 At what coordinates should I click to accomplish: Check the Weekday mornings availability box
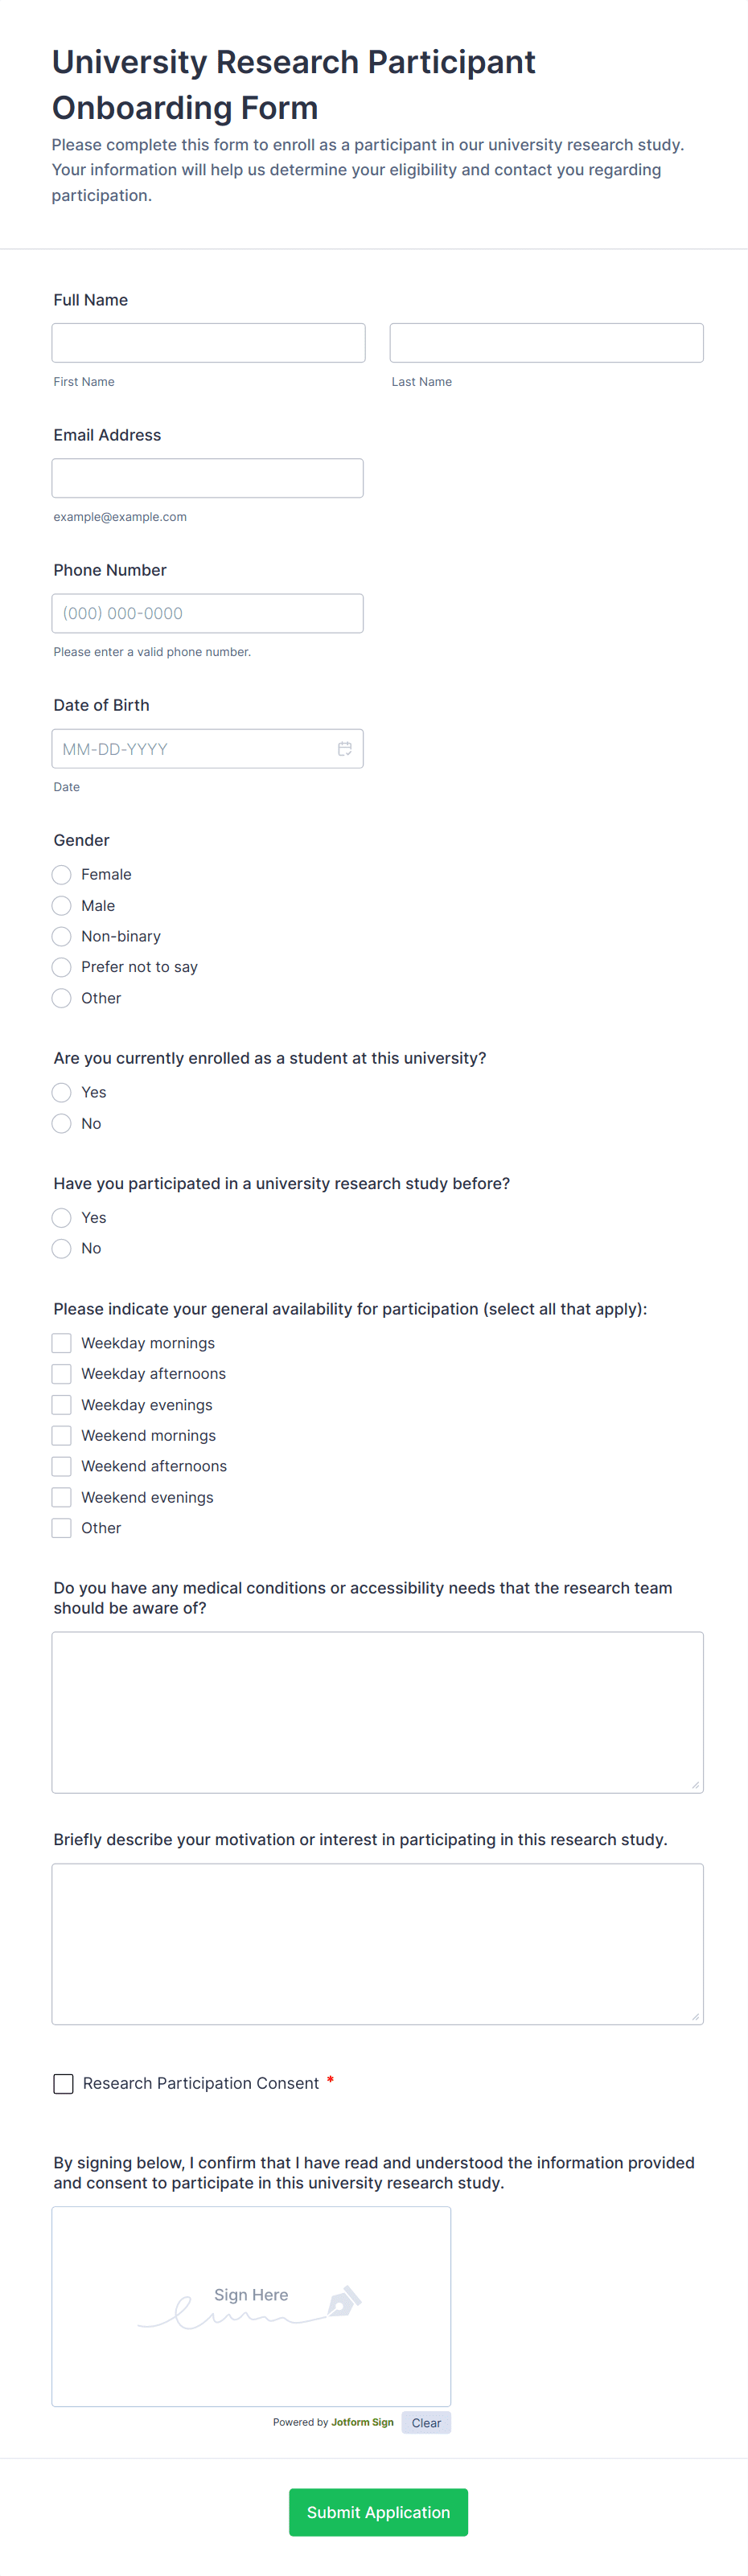point(62,1343)
